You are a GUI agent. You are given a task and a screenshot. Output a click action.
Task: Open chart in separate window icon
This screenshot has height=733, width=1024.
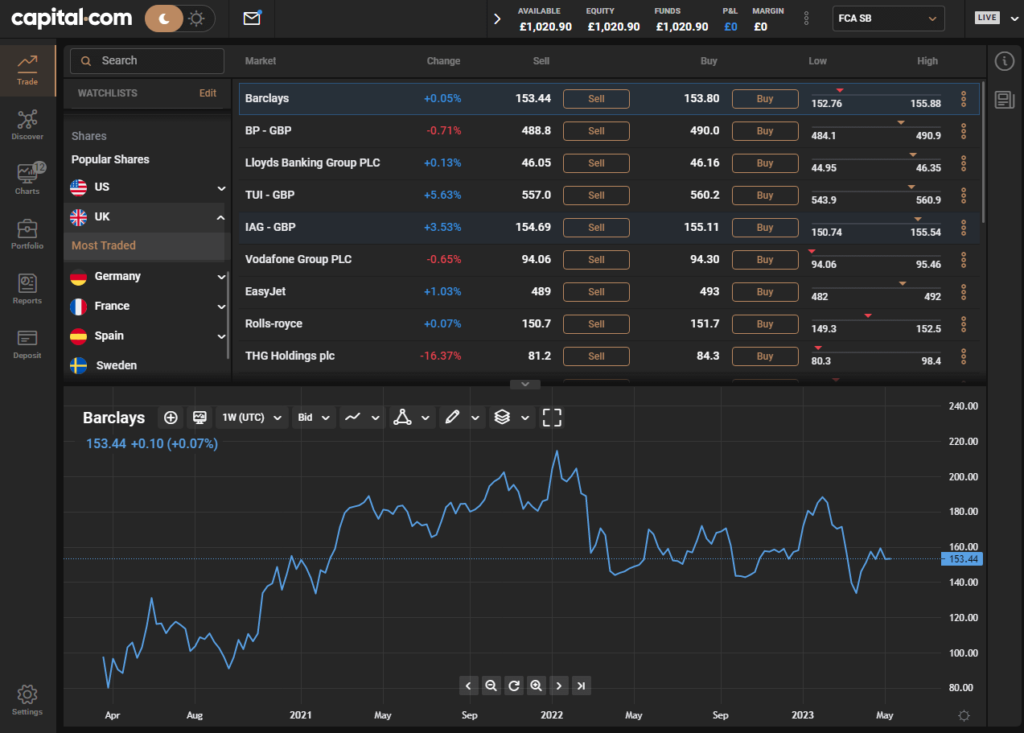pyautogui.click(x=200, y=417)
